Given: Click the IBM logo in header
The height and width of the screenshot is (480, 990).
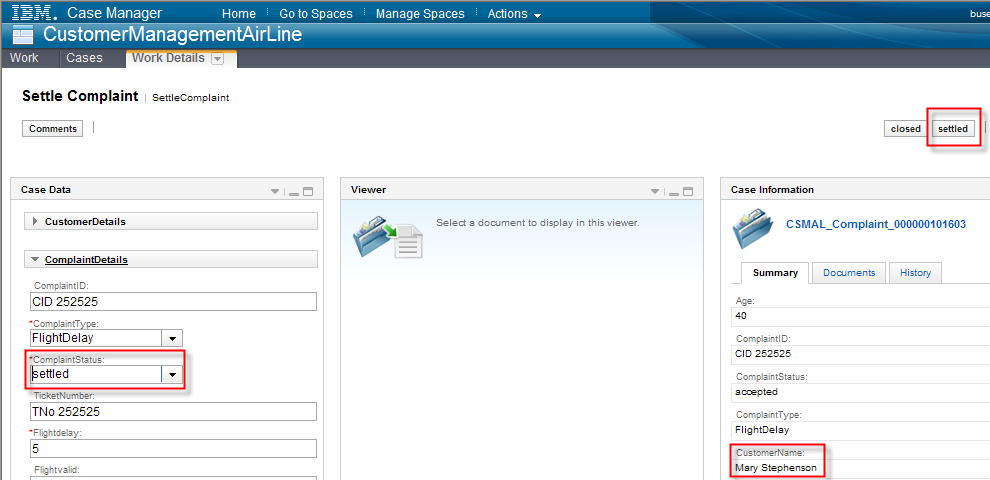Looking at the screenshot, I should [x=35, y=13].
